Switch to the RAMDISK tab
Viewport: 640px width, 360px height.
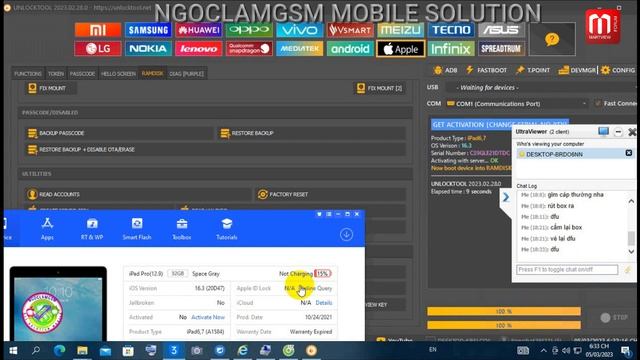pos(152,73)
